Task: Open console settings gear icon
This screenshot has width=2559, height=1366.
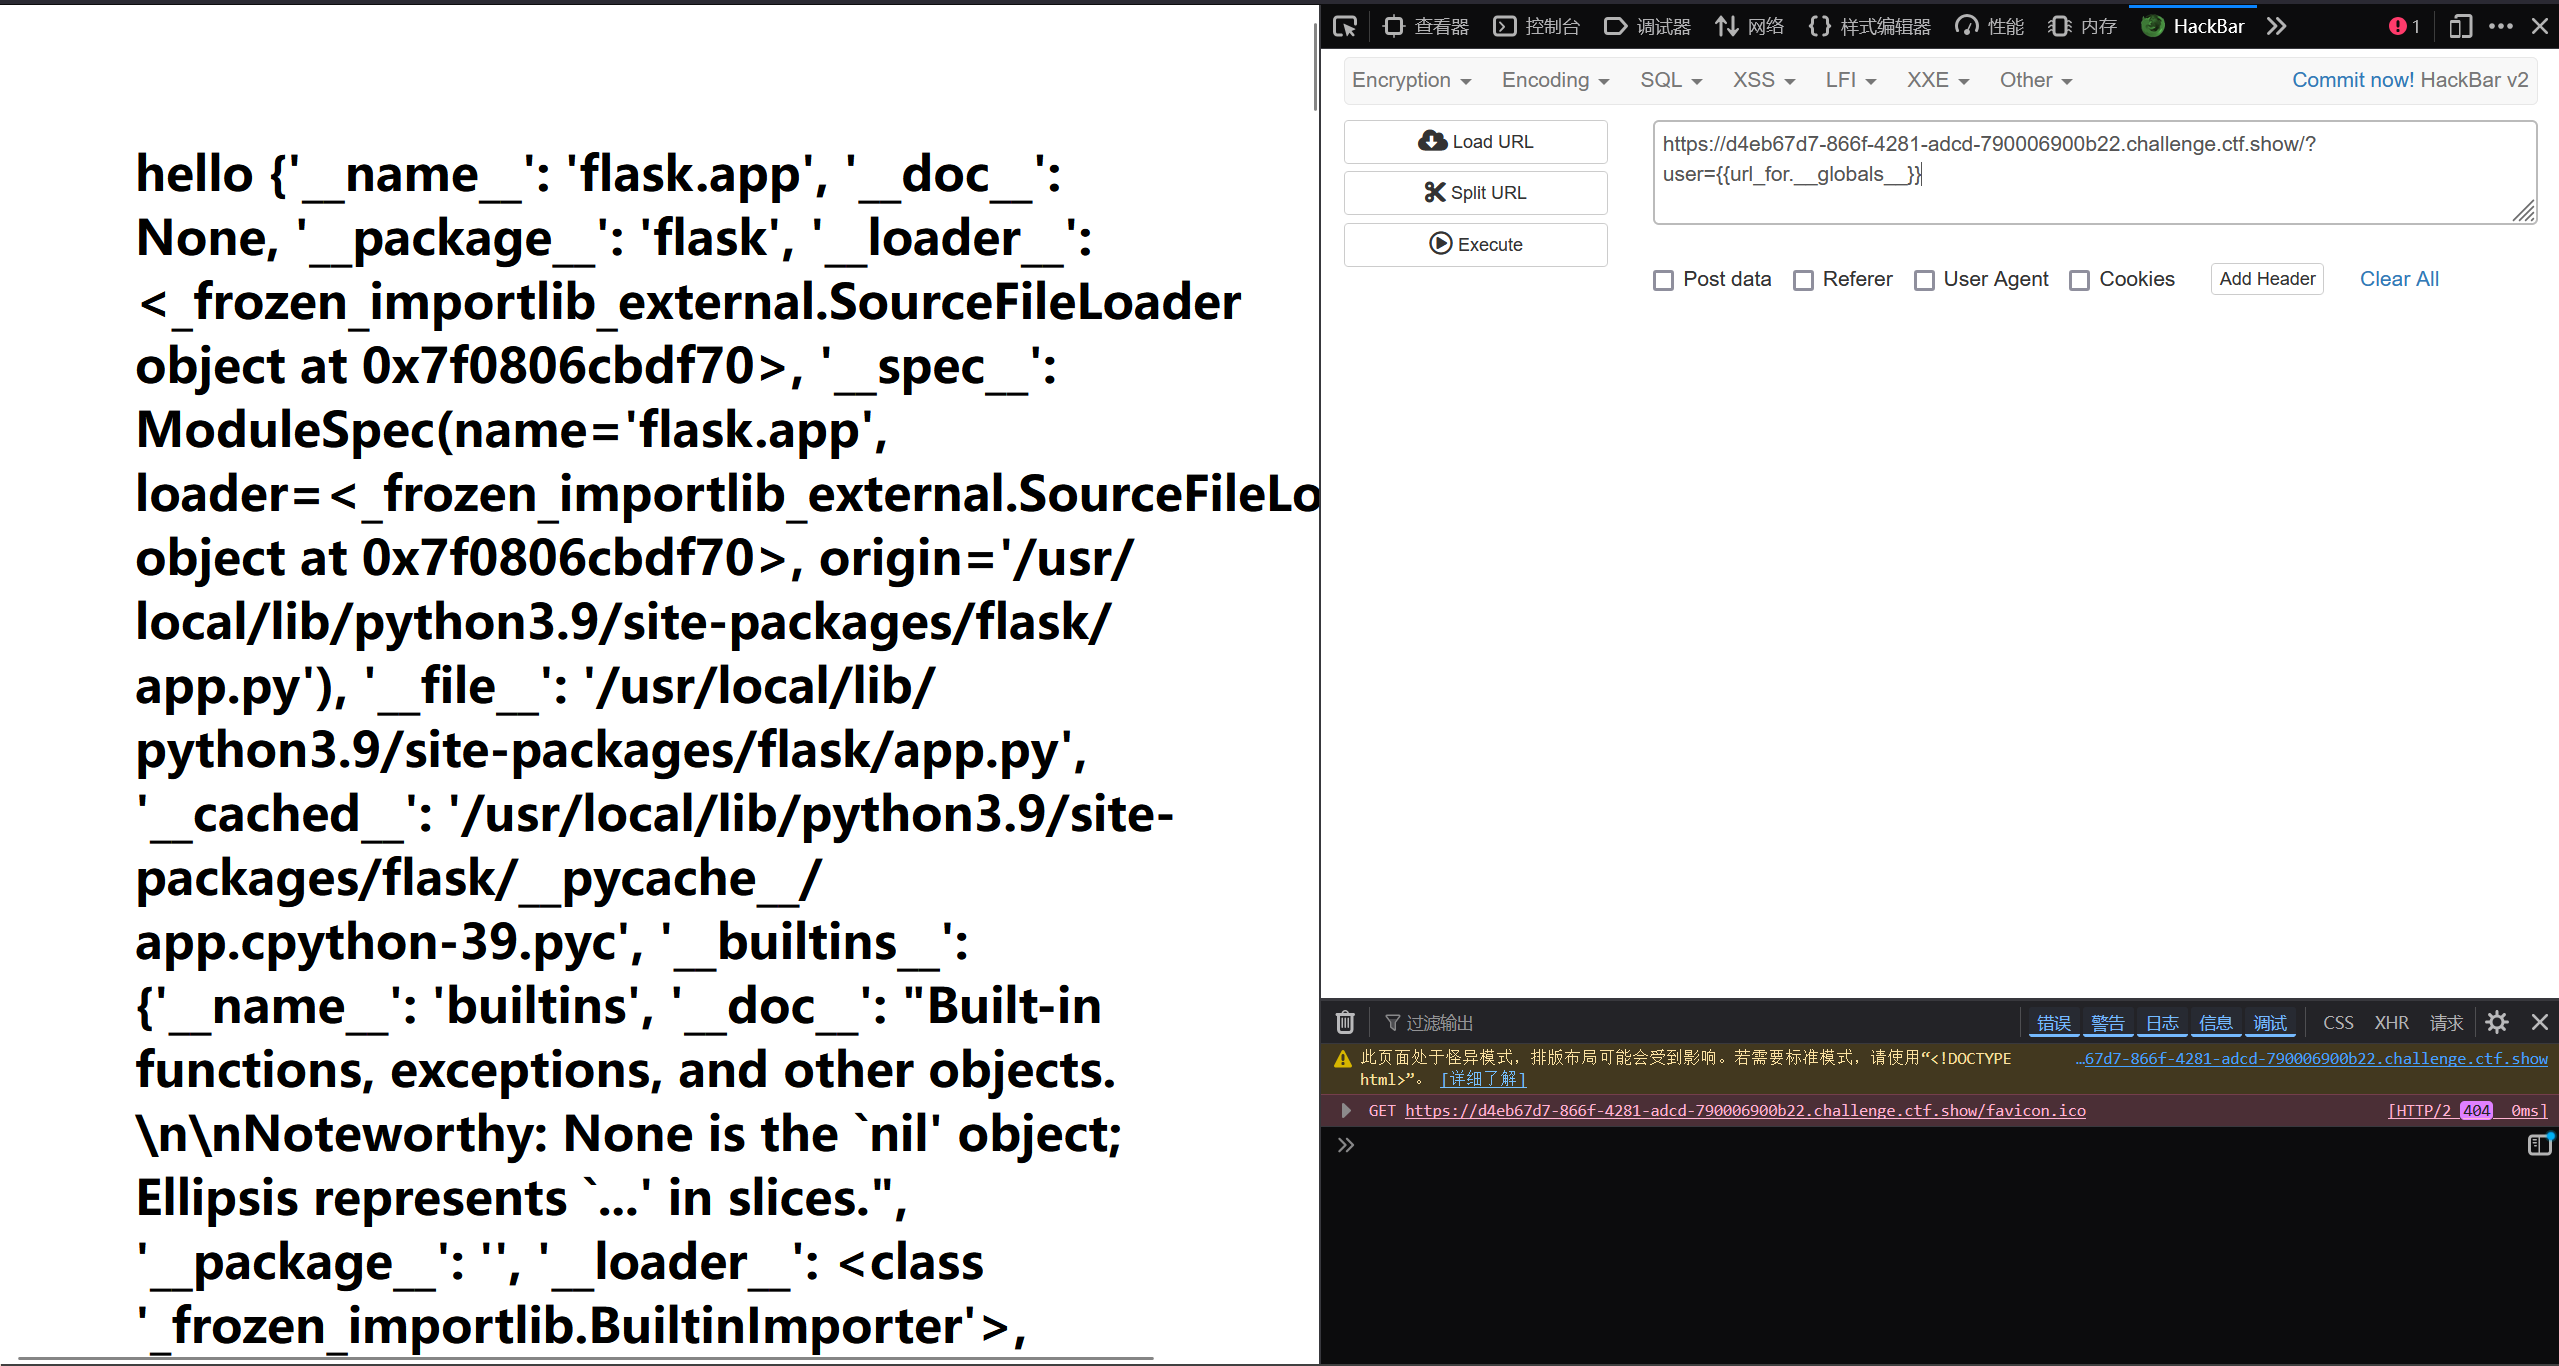Action: [x=2497, y=1022]
